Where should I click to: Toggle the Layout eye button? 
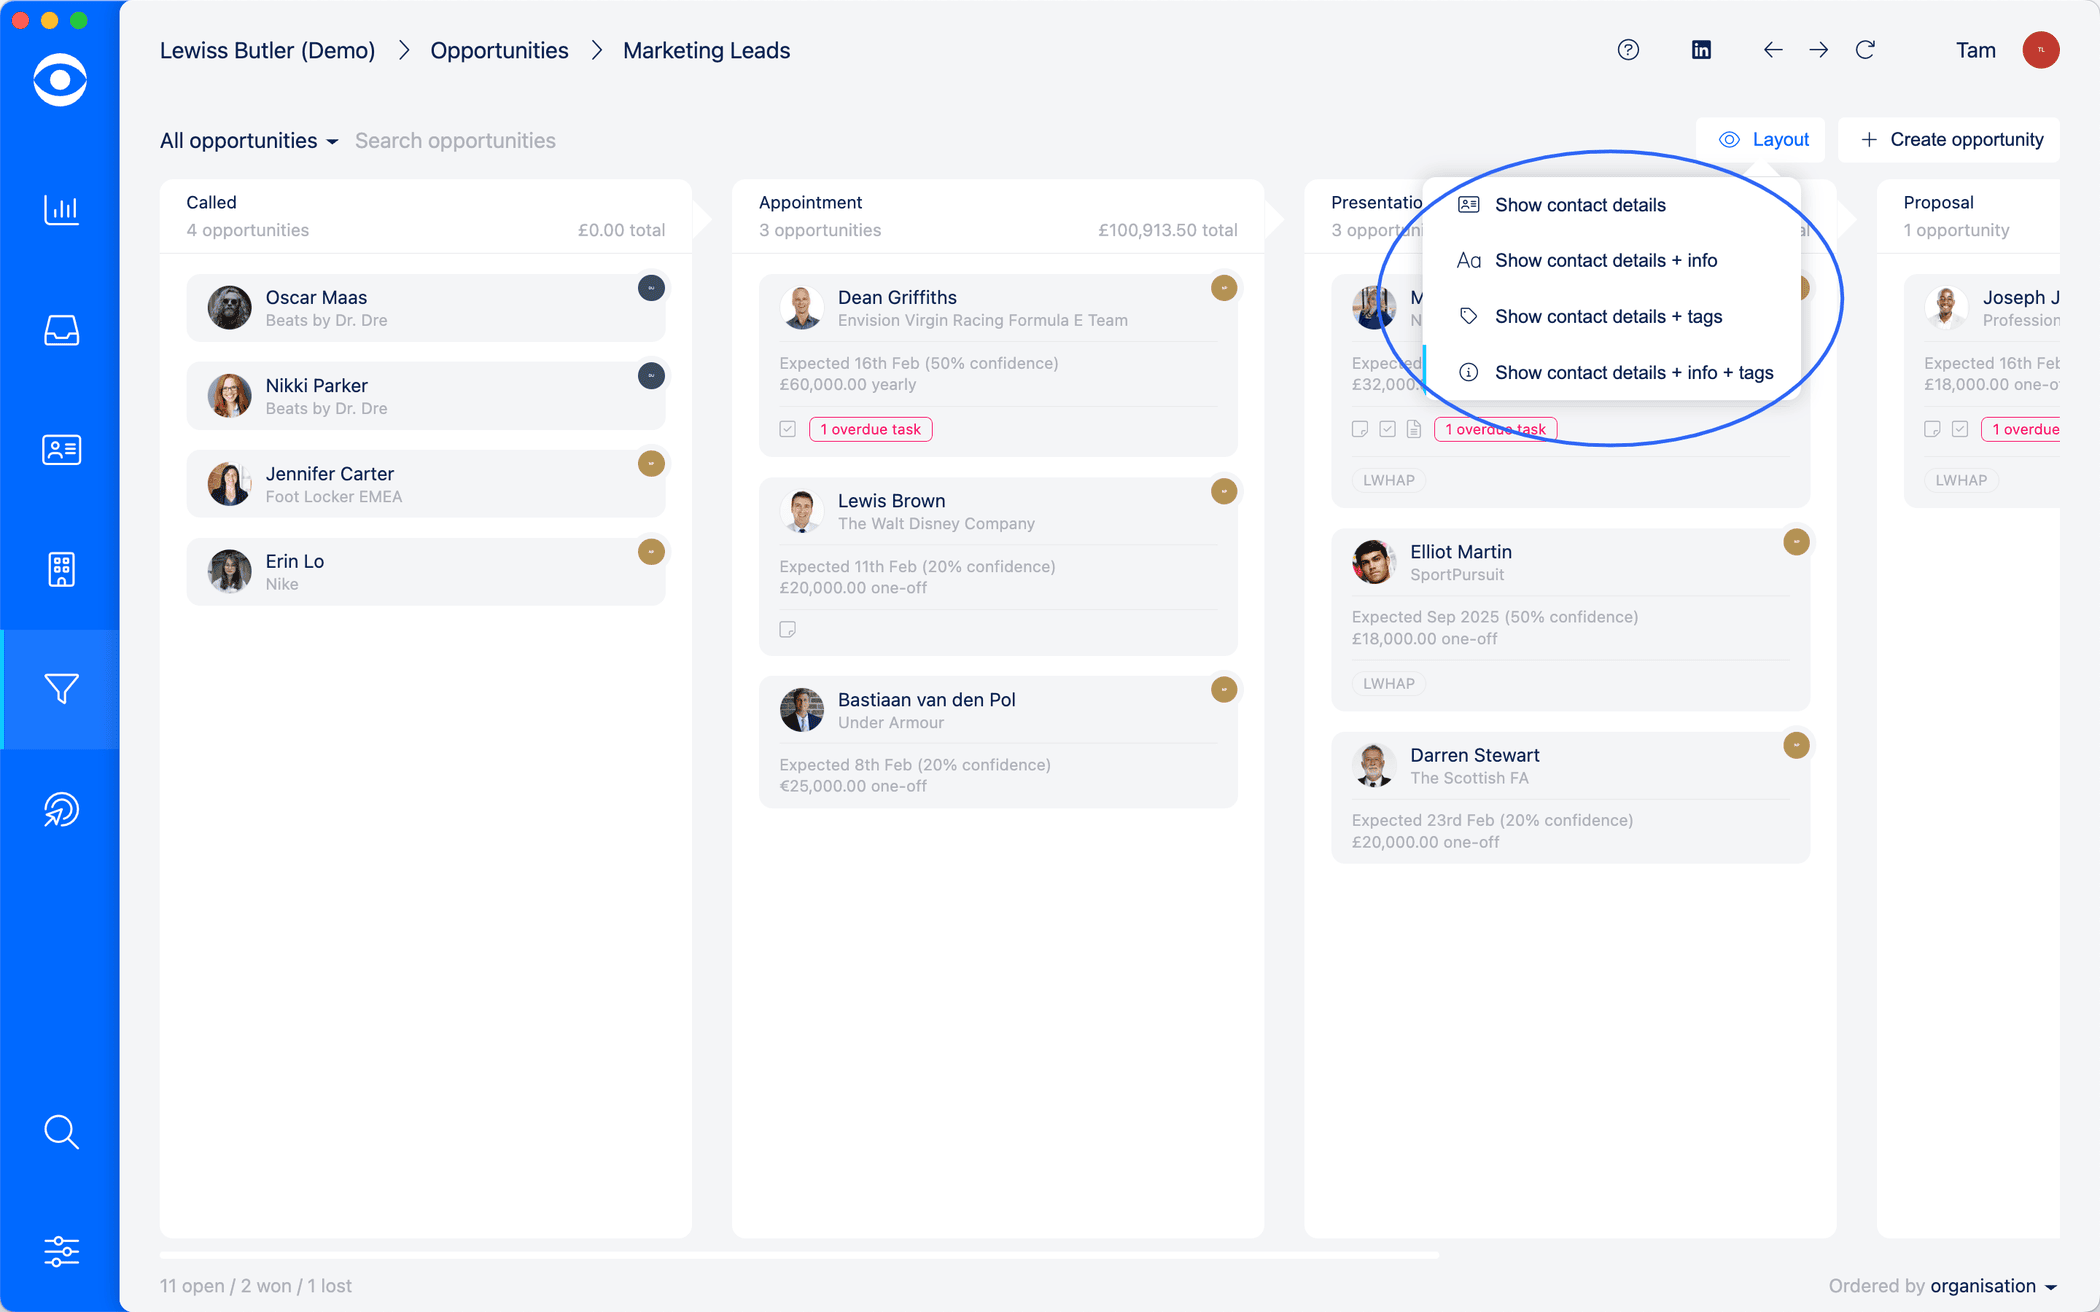(x=1762, y=140)
